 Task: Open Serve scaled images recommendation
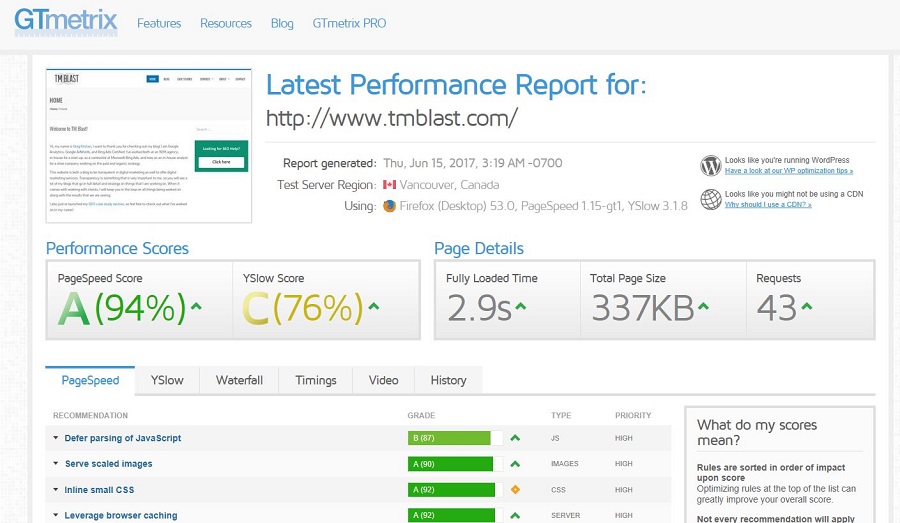point(108,464)
